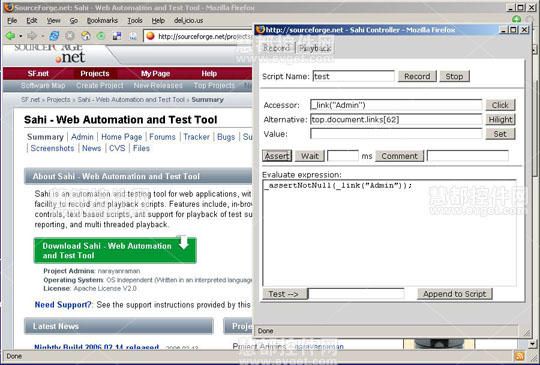
Task: Click the Assert button
Action: (277, 156)
